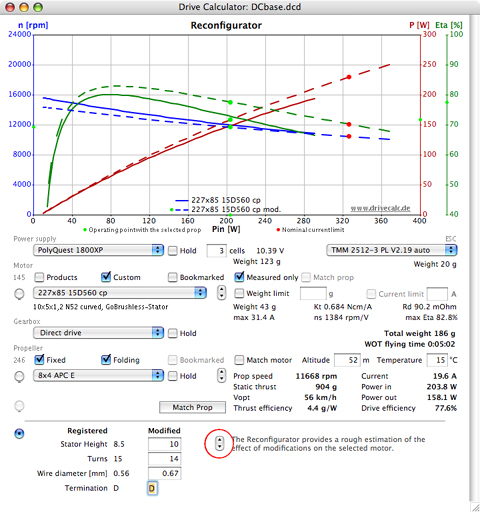Click the Temperature input field
This screenshot has height=512, width=480.
pos(437,360)
